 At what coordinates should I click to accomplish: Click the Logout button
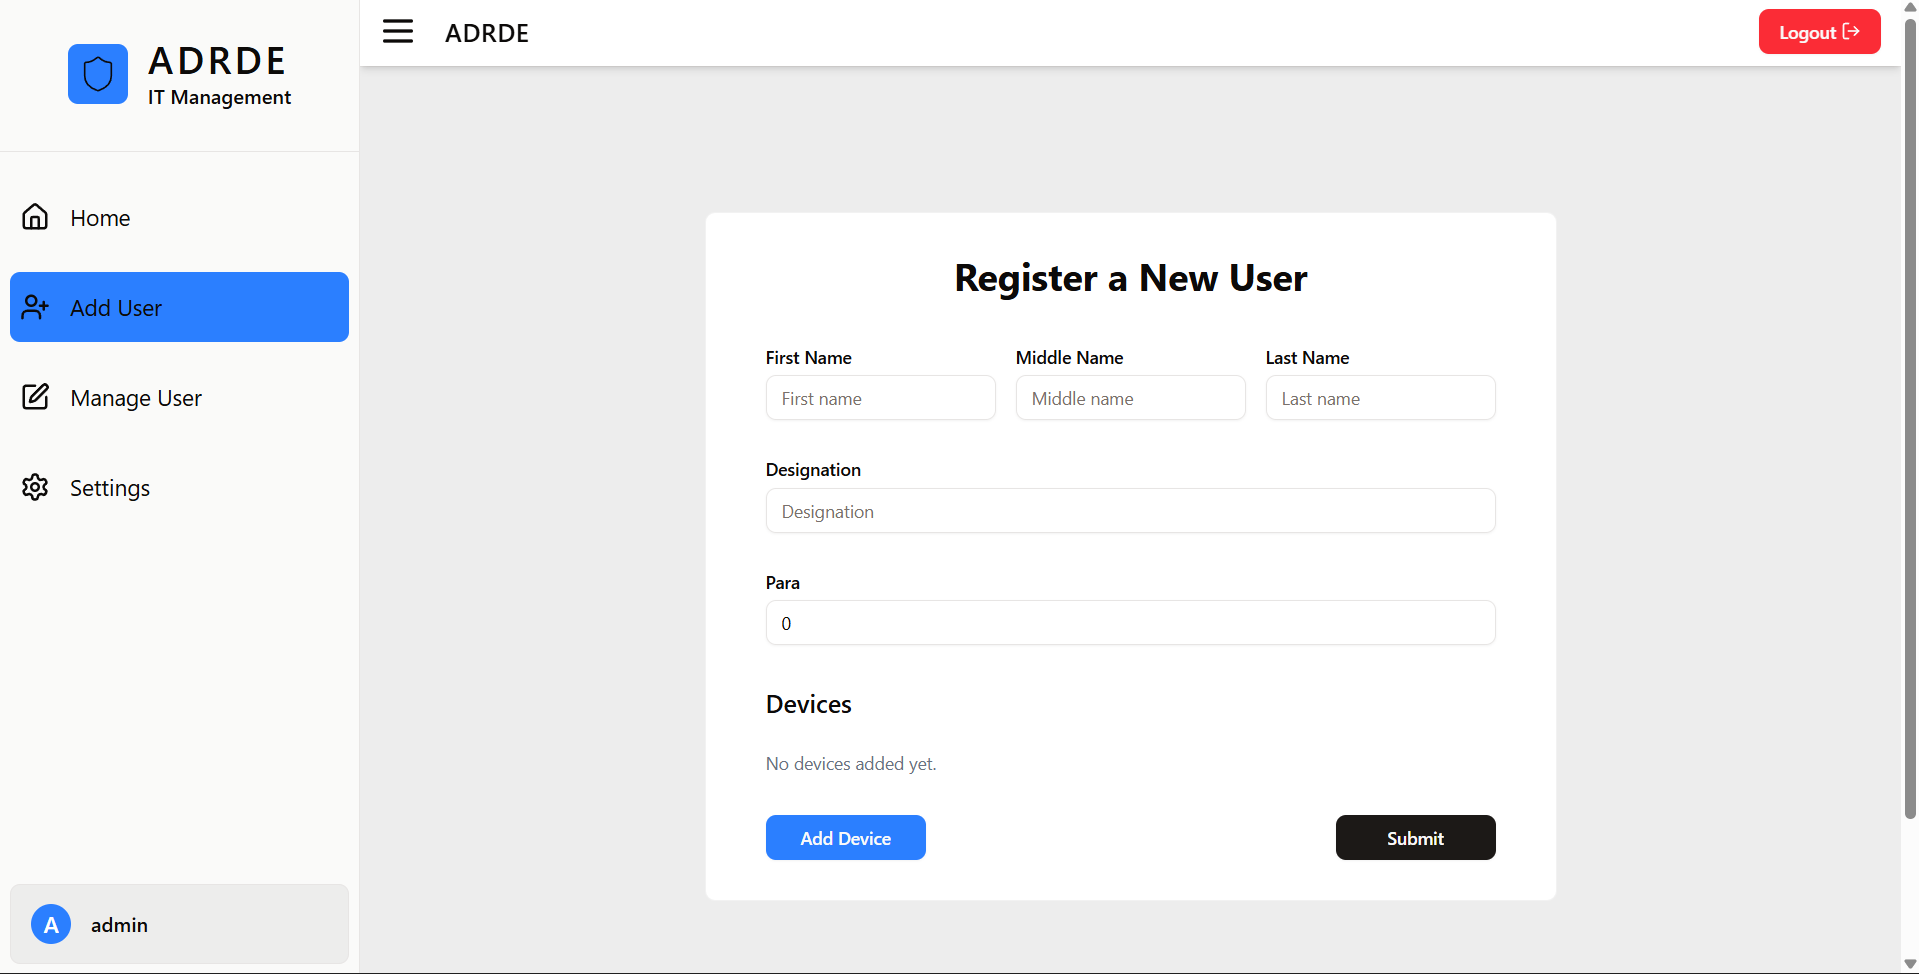pyautogui.click(x=1819, y=31)
